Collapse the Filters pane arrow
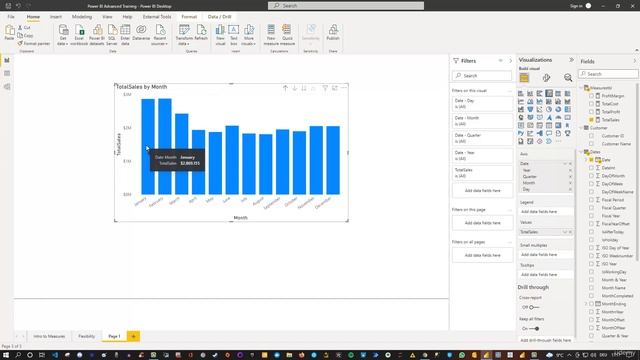This screenshot has height=360, width=640. [510, 61]
